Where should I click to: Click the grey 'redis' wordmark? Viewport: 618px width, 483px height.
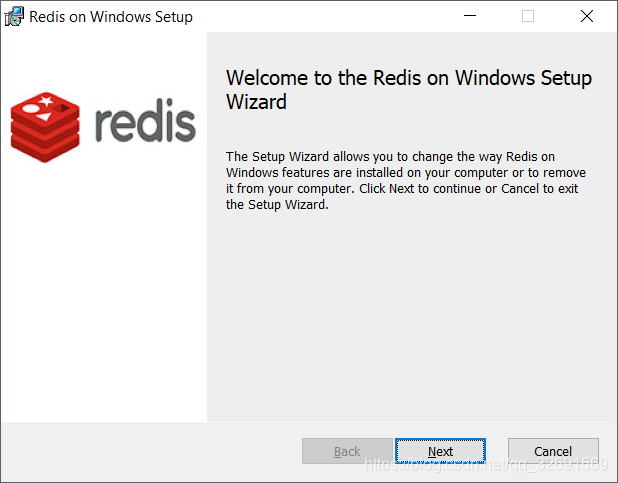145,120
